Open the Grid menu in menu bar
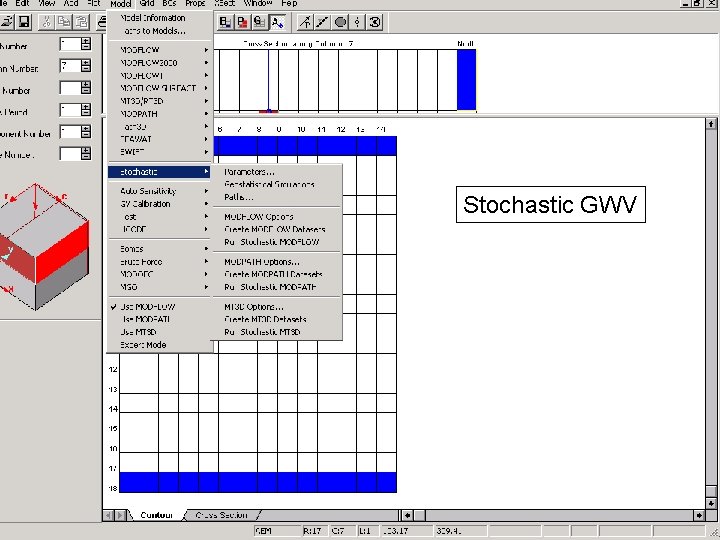Viewport: 720px width, 540px height. pyautogui.click(x=146, y=3)
